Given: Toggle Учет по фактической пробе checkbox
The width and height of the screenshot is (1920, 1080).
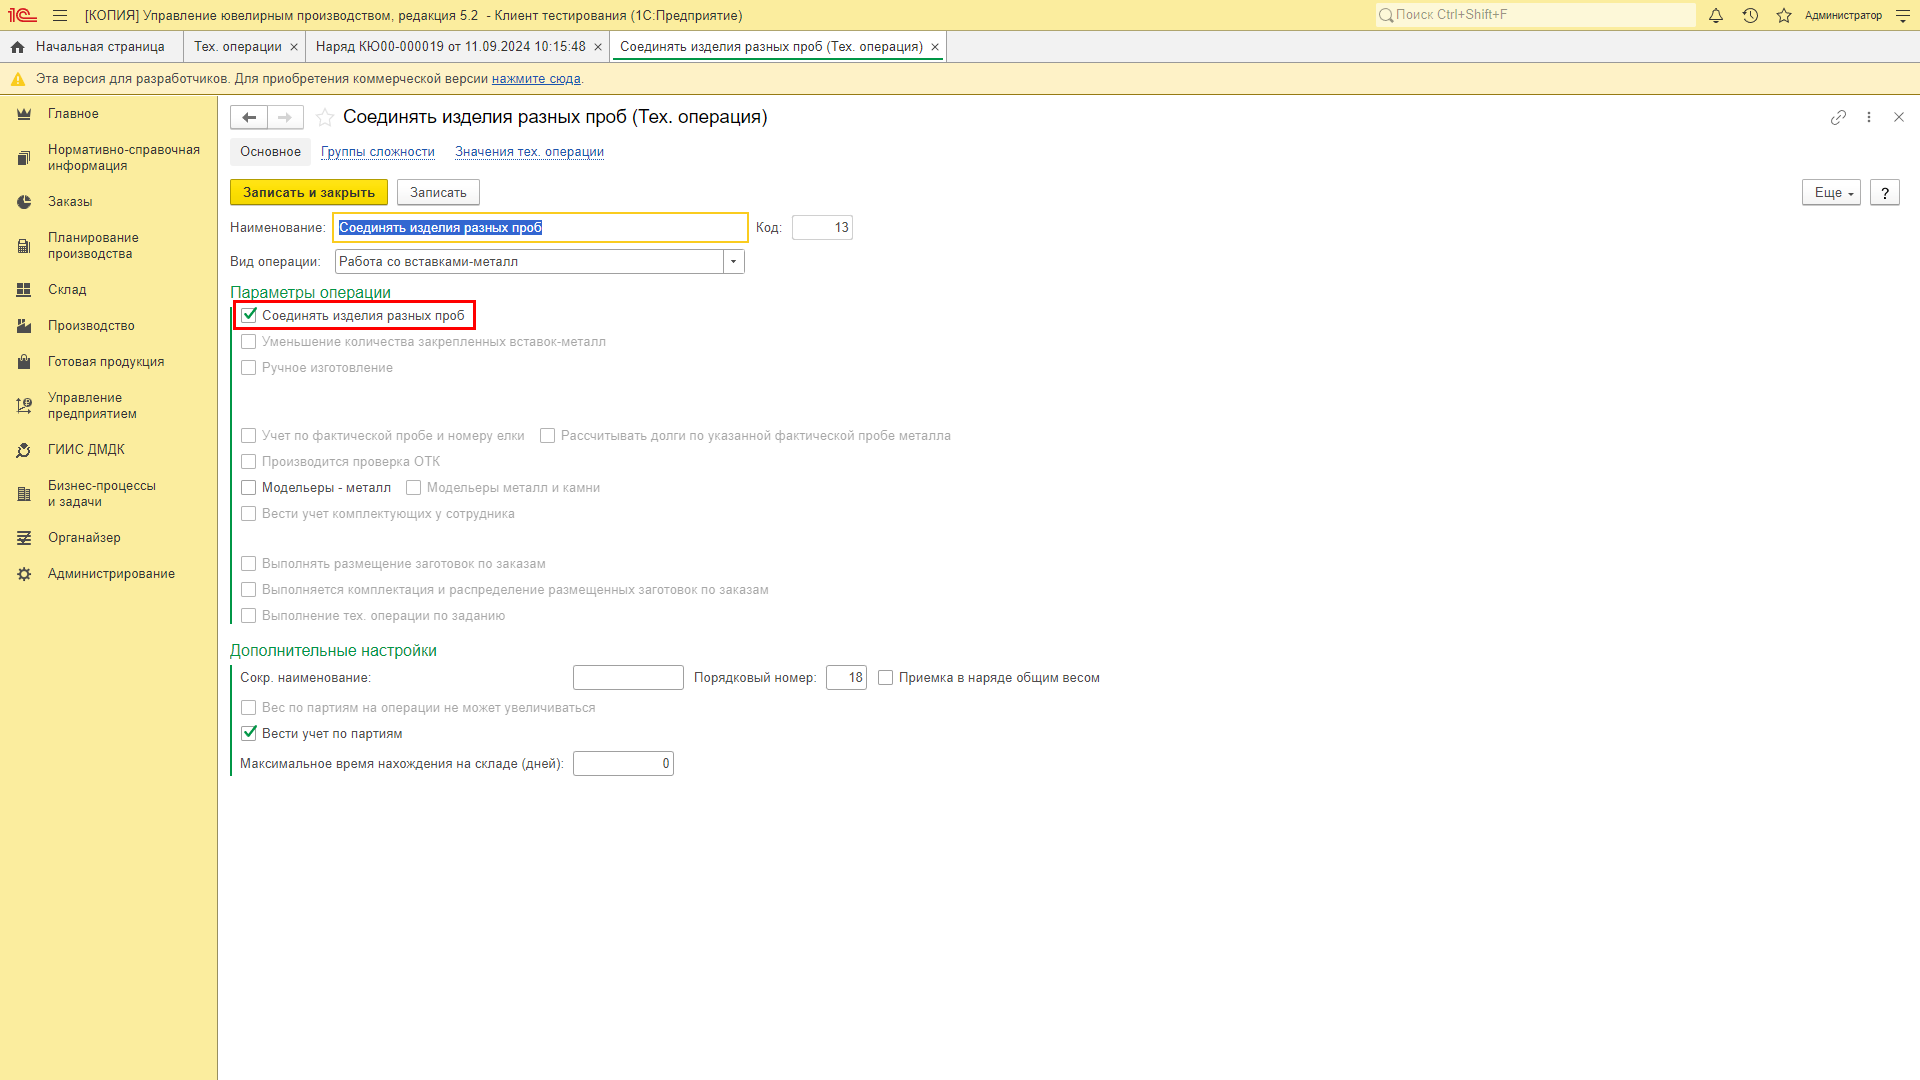Looking at the screenshot, I should pos(249,436).
